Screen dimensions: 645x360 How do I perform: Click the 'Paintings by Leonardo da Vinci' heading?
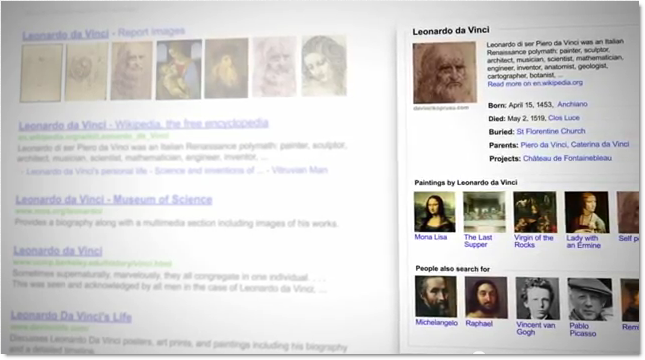click(x=466, y=183)
